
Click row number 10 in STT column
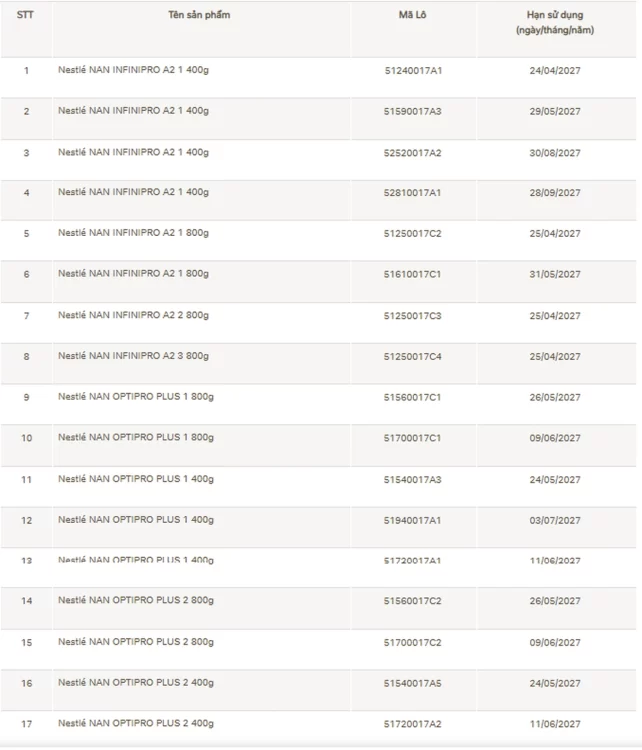pyautogui.click(x=26, y=438)
